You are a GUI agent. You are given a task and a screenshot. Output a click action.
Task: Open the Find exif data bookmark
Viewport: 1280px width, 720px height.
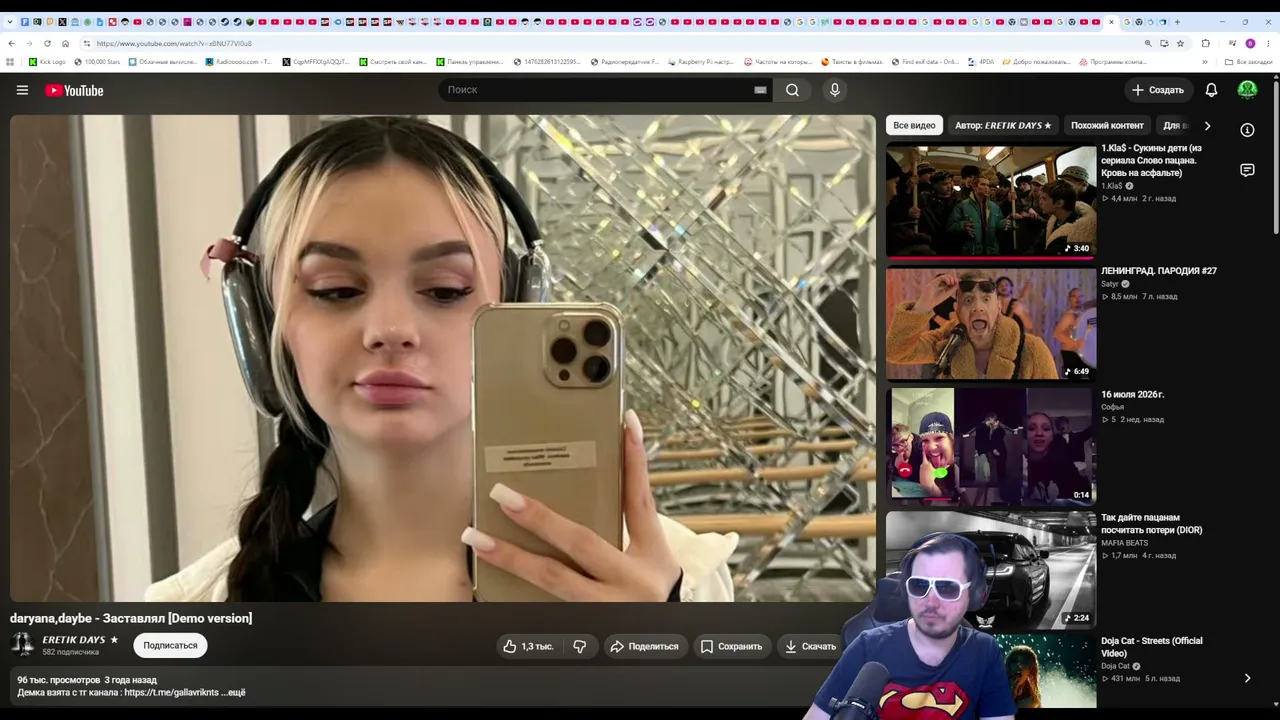tap(925, 62)
